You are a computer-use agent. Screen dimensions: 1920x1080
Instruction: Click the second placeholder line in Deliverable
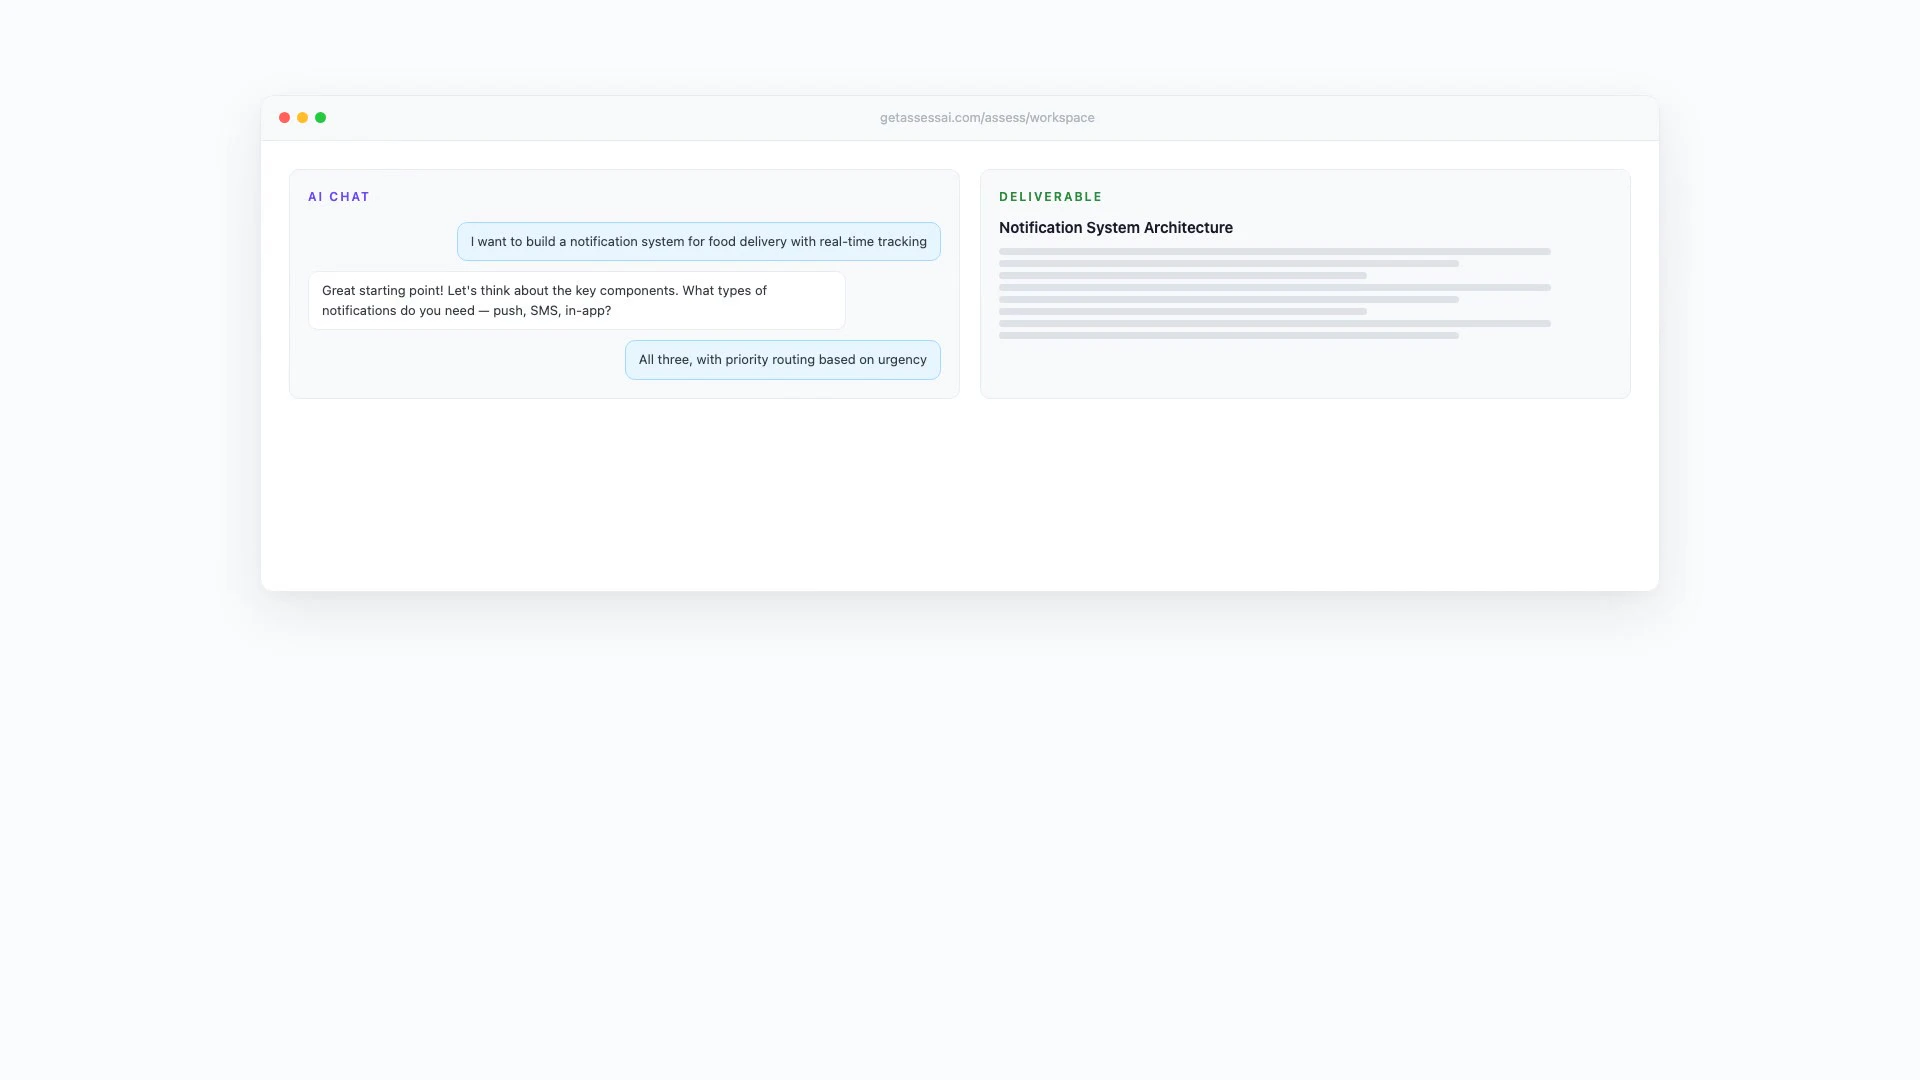[x=1228, y=264]
